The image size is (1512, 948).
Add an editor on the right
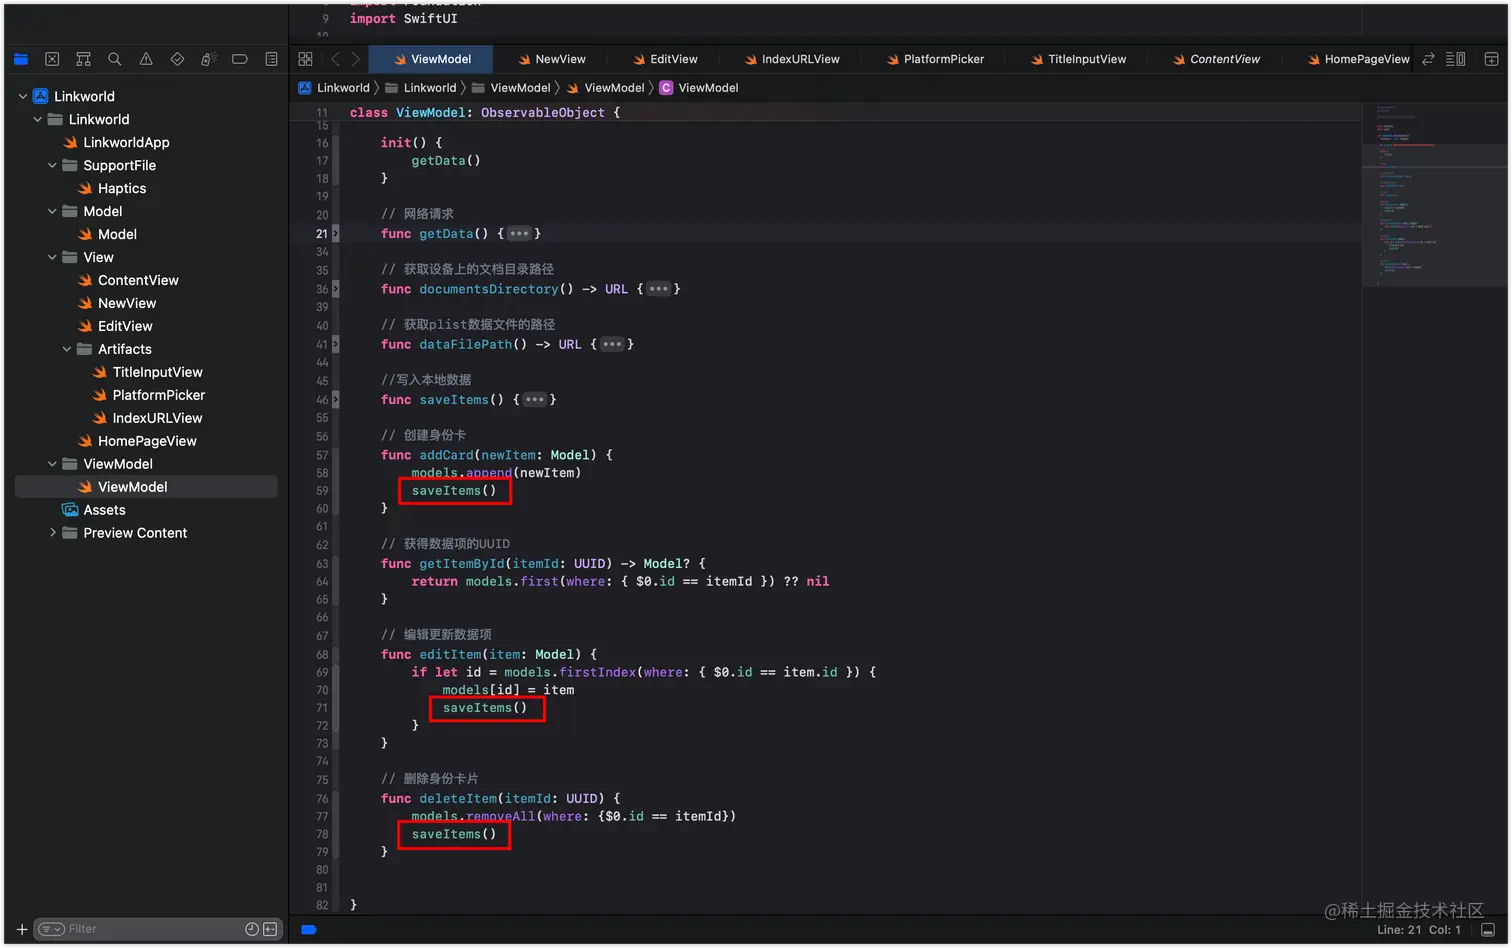point(1491,59)
